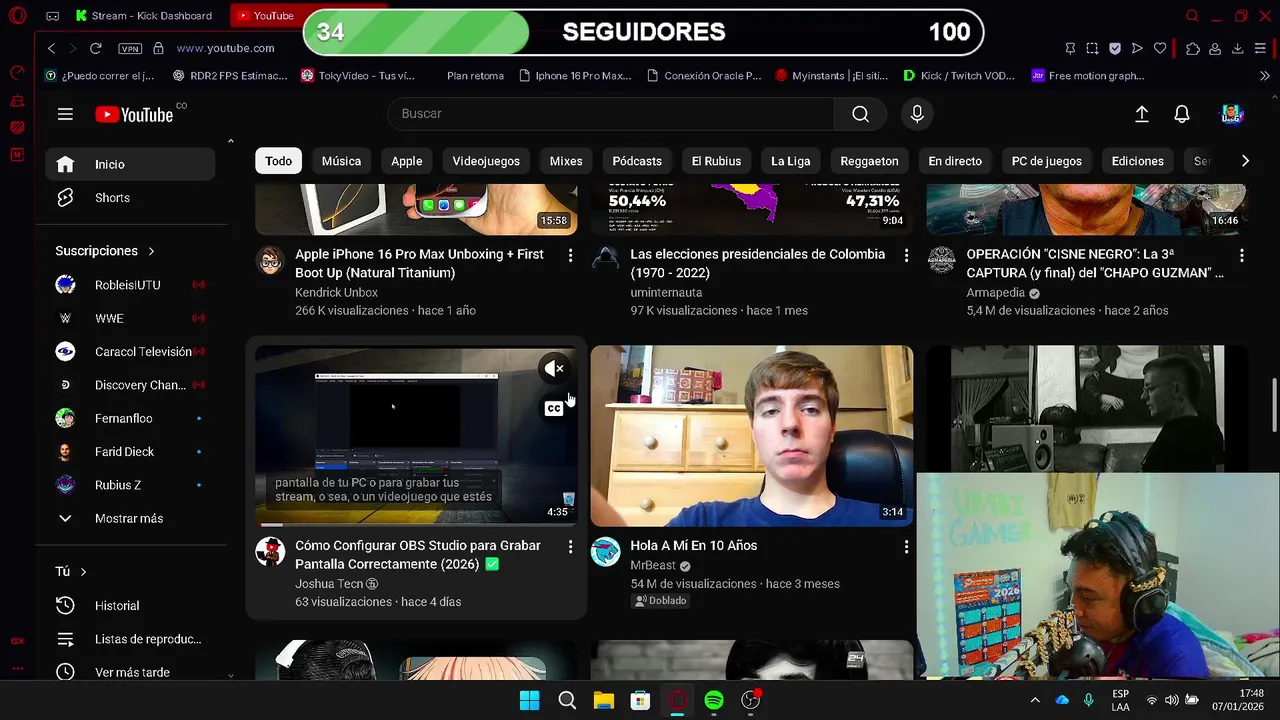The width and height of the screenshot is (1280, 720).
Task: Open tab search magnifier in title bar
Action: 1192,16
